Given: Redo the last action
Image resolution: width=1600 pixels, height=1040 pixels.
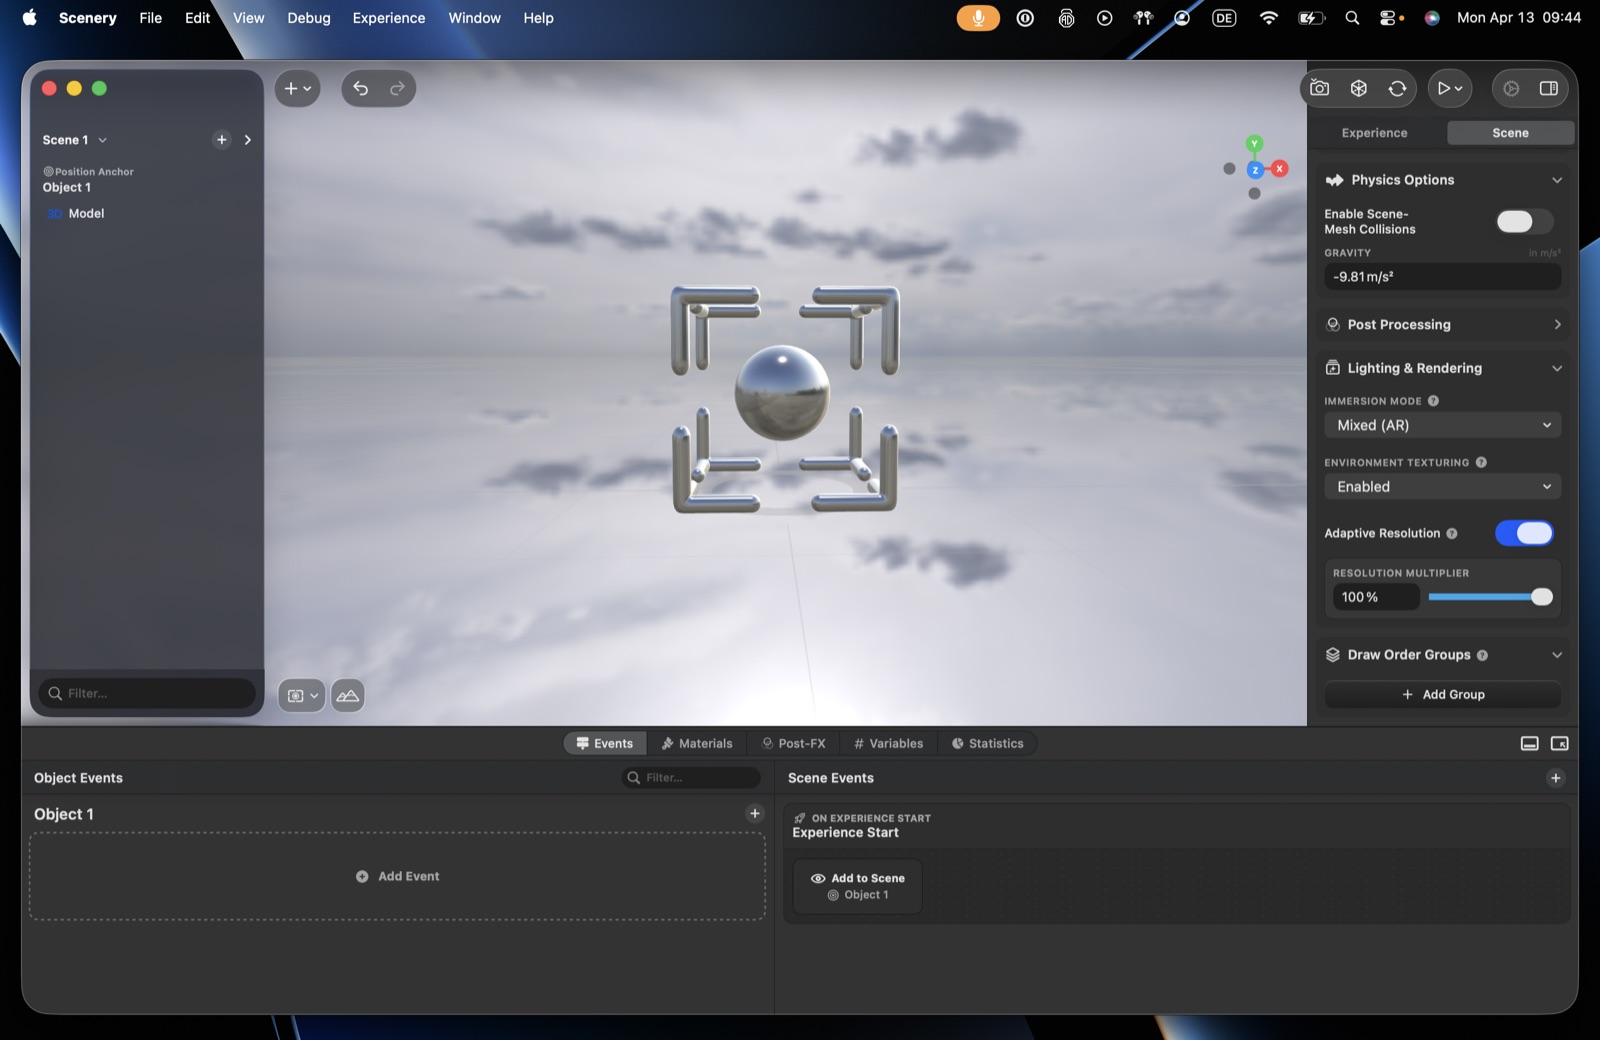Looking at the screenshot, I should click(397, 88).
